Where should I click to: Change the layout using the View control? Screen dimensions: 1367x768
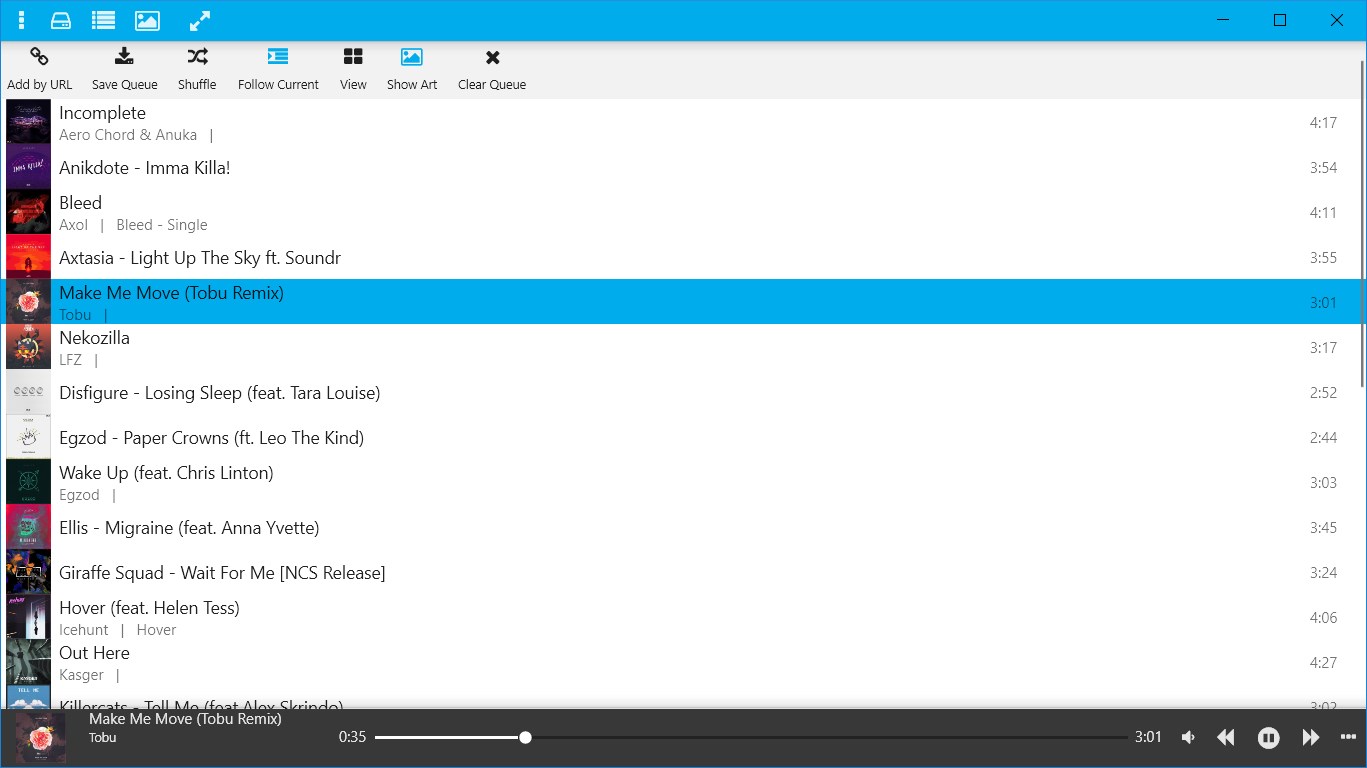click(x=352, y=67)
